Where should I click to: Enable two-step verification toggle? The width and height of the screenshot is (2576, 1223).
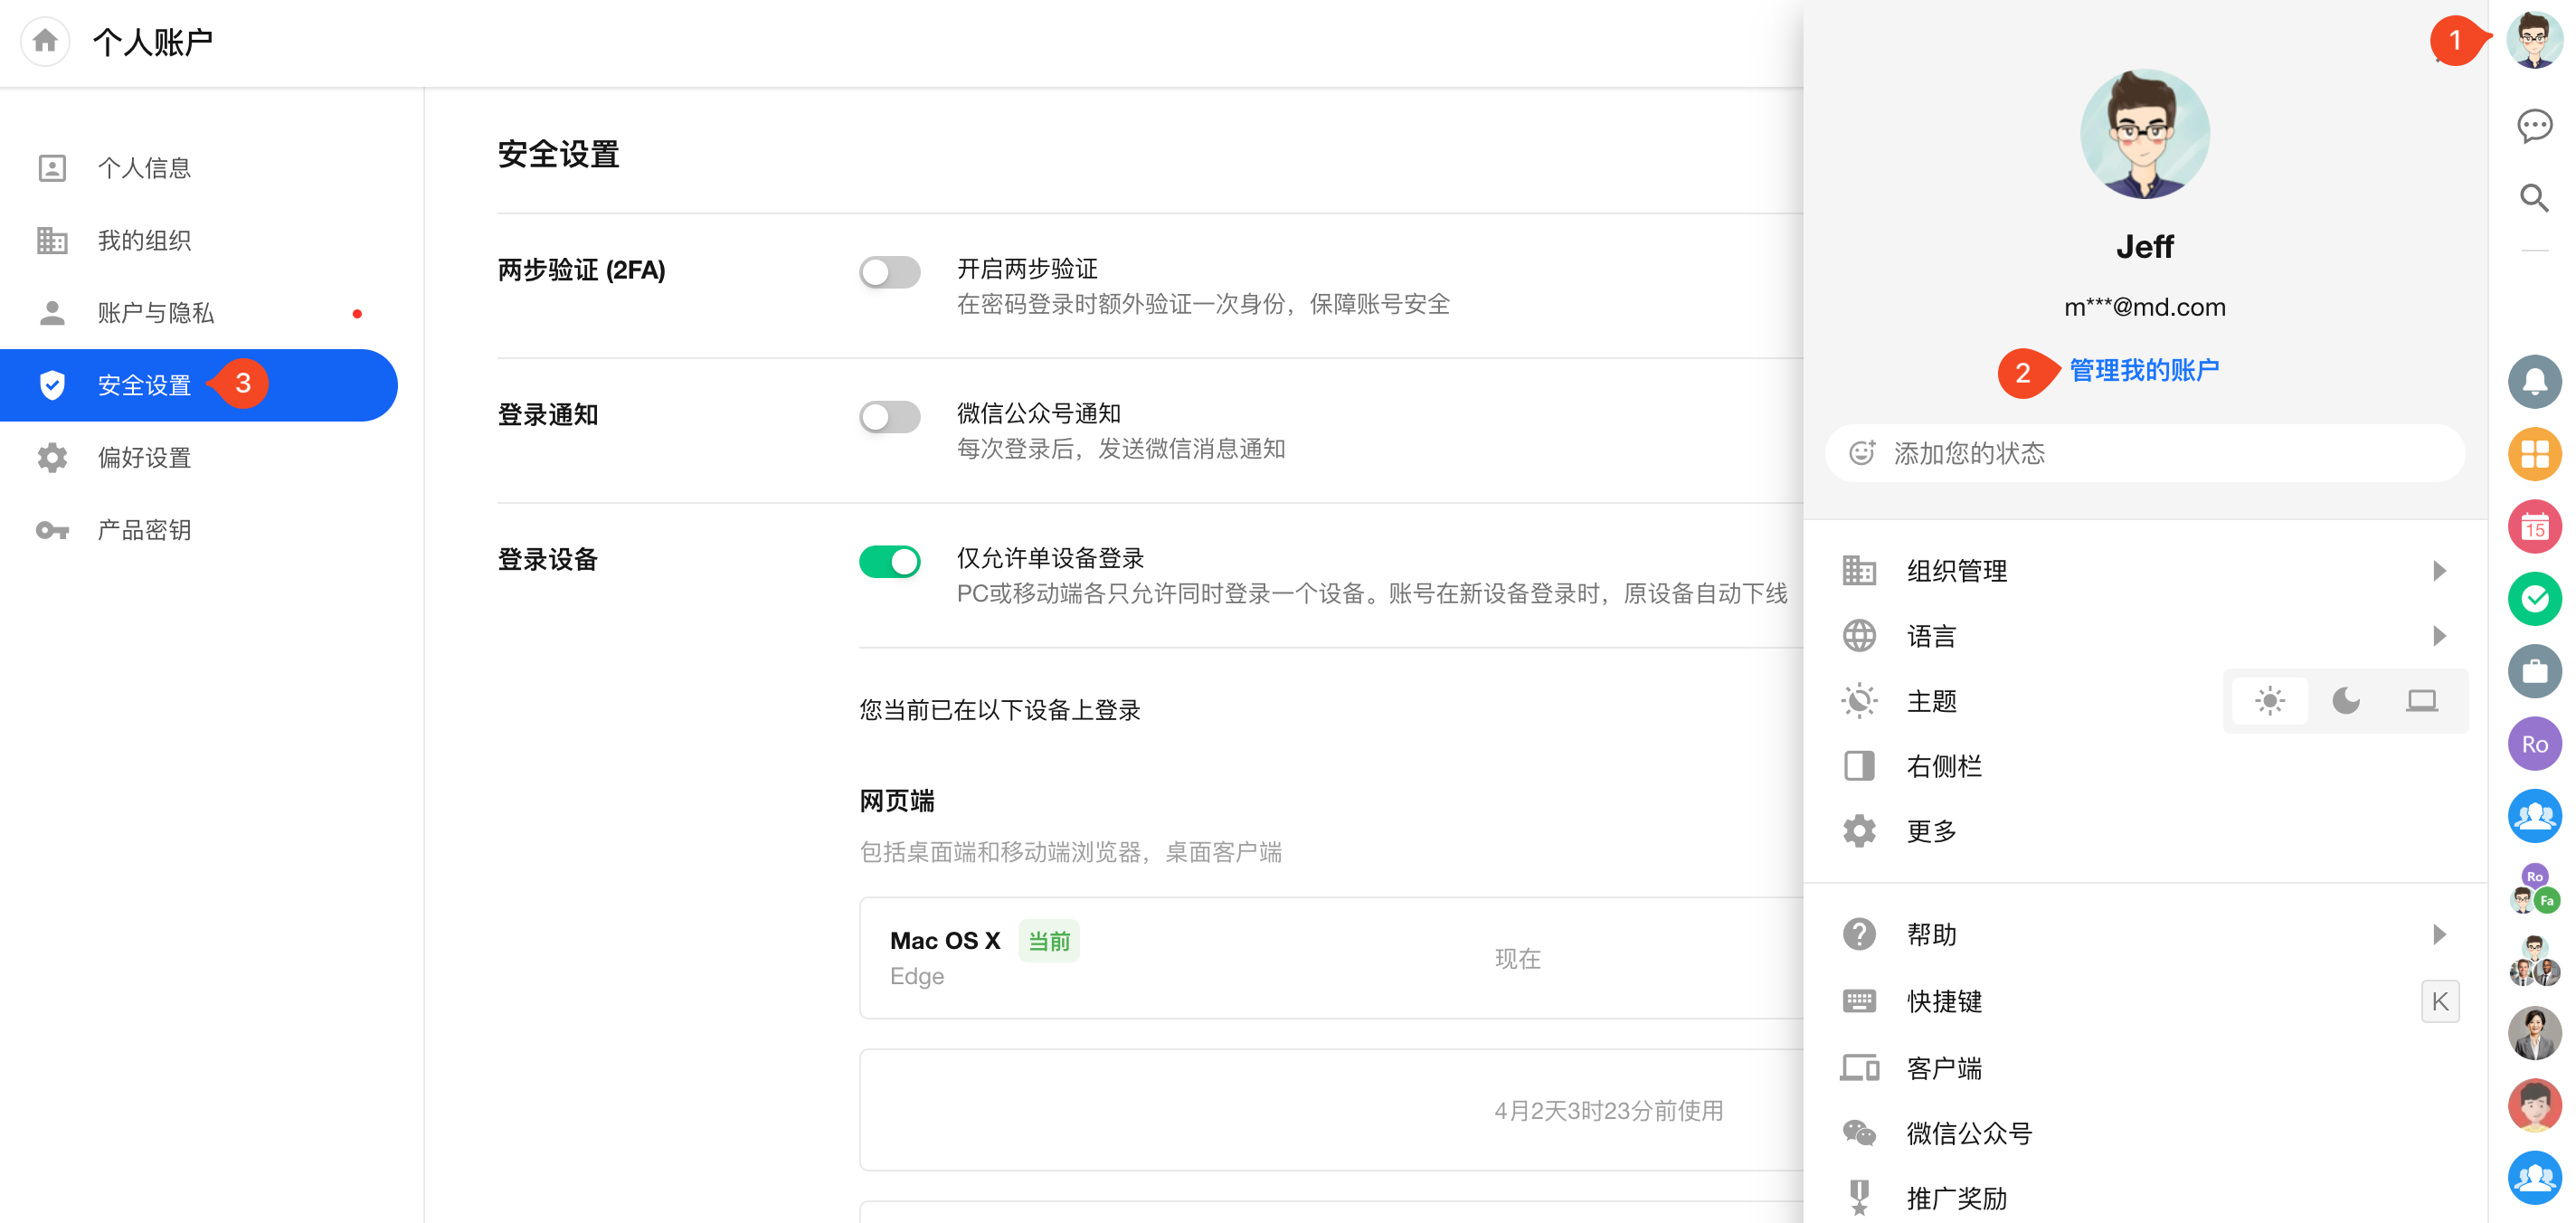889,272
